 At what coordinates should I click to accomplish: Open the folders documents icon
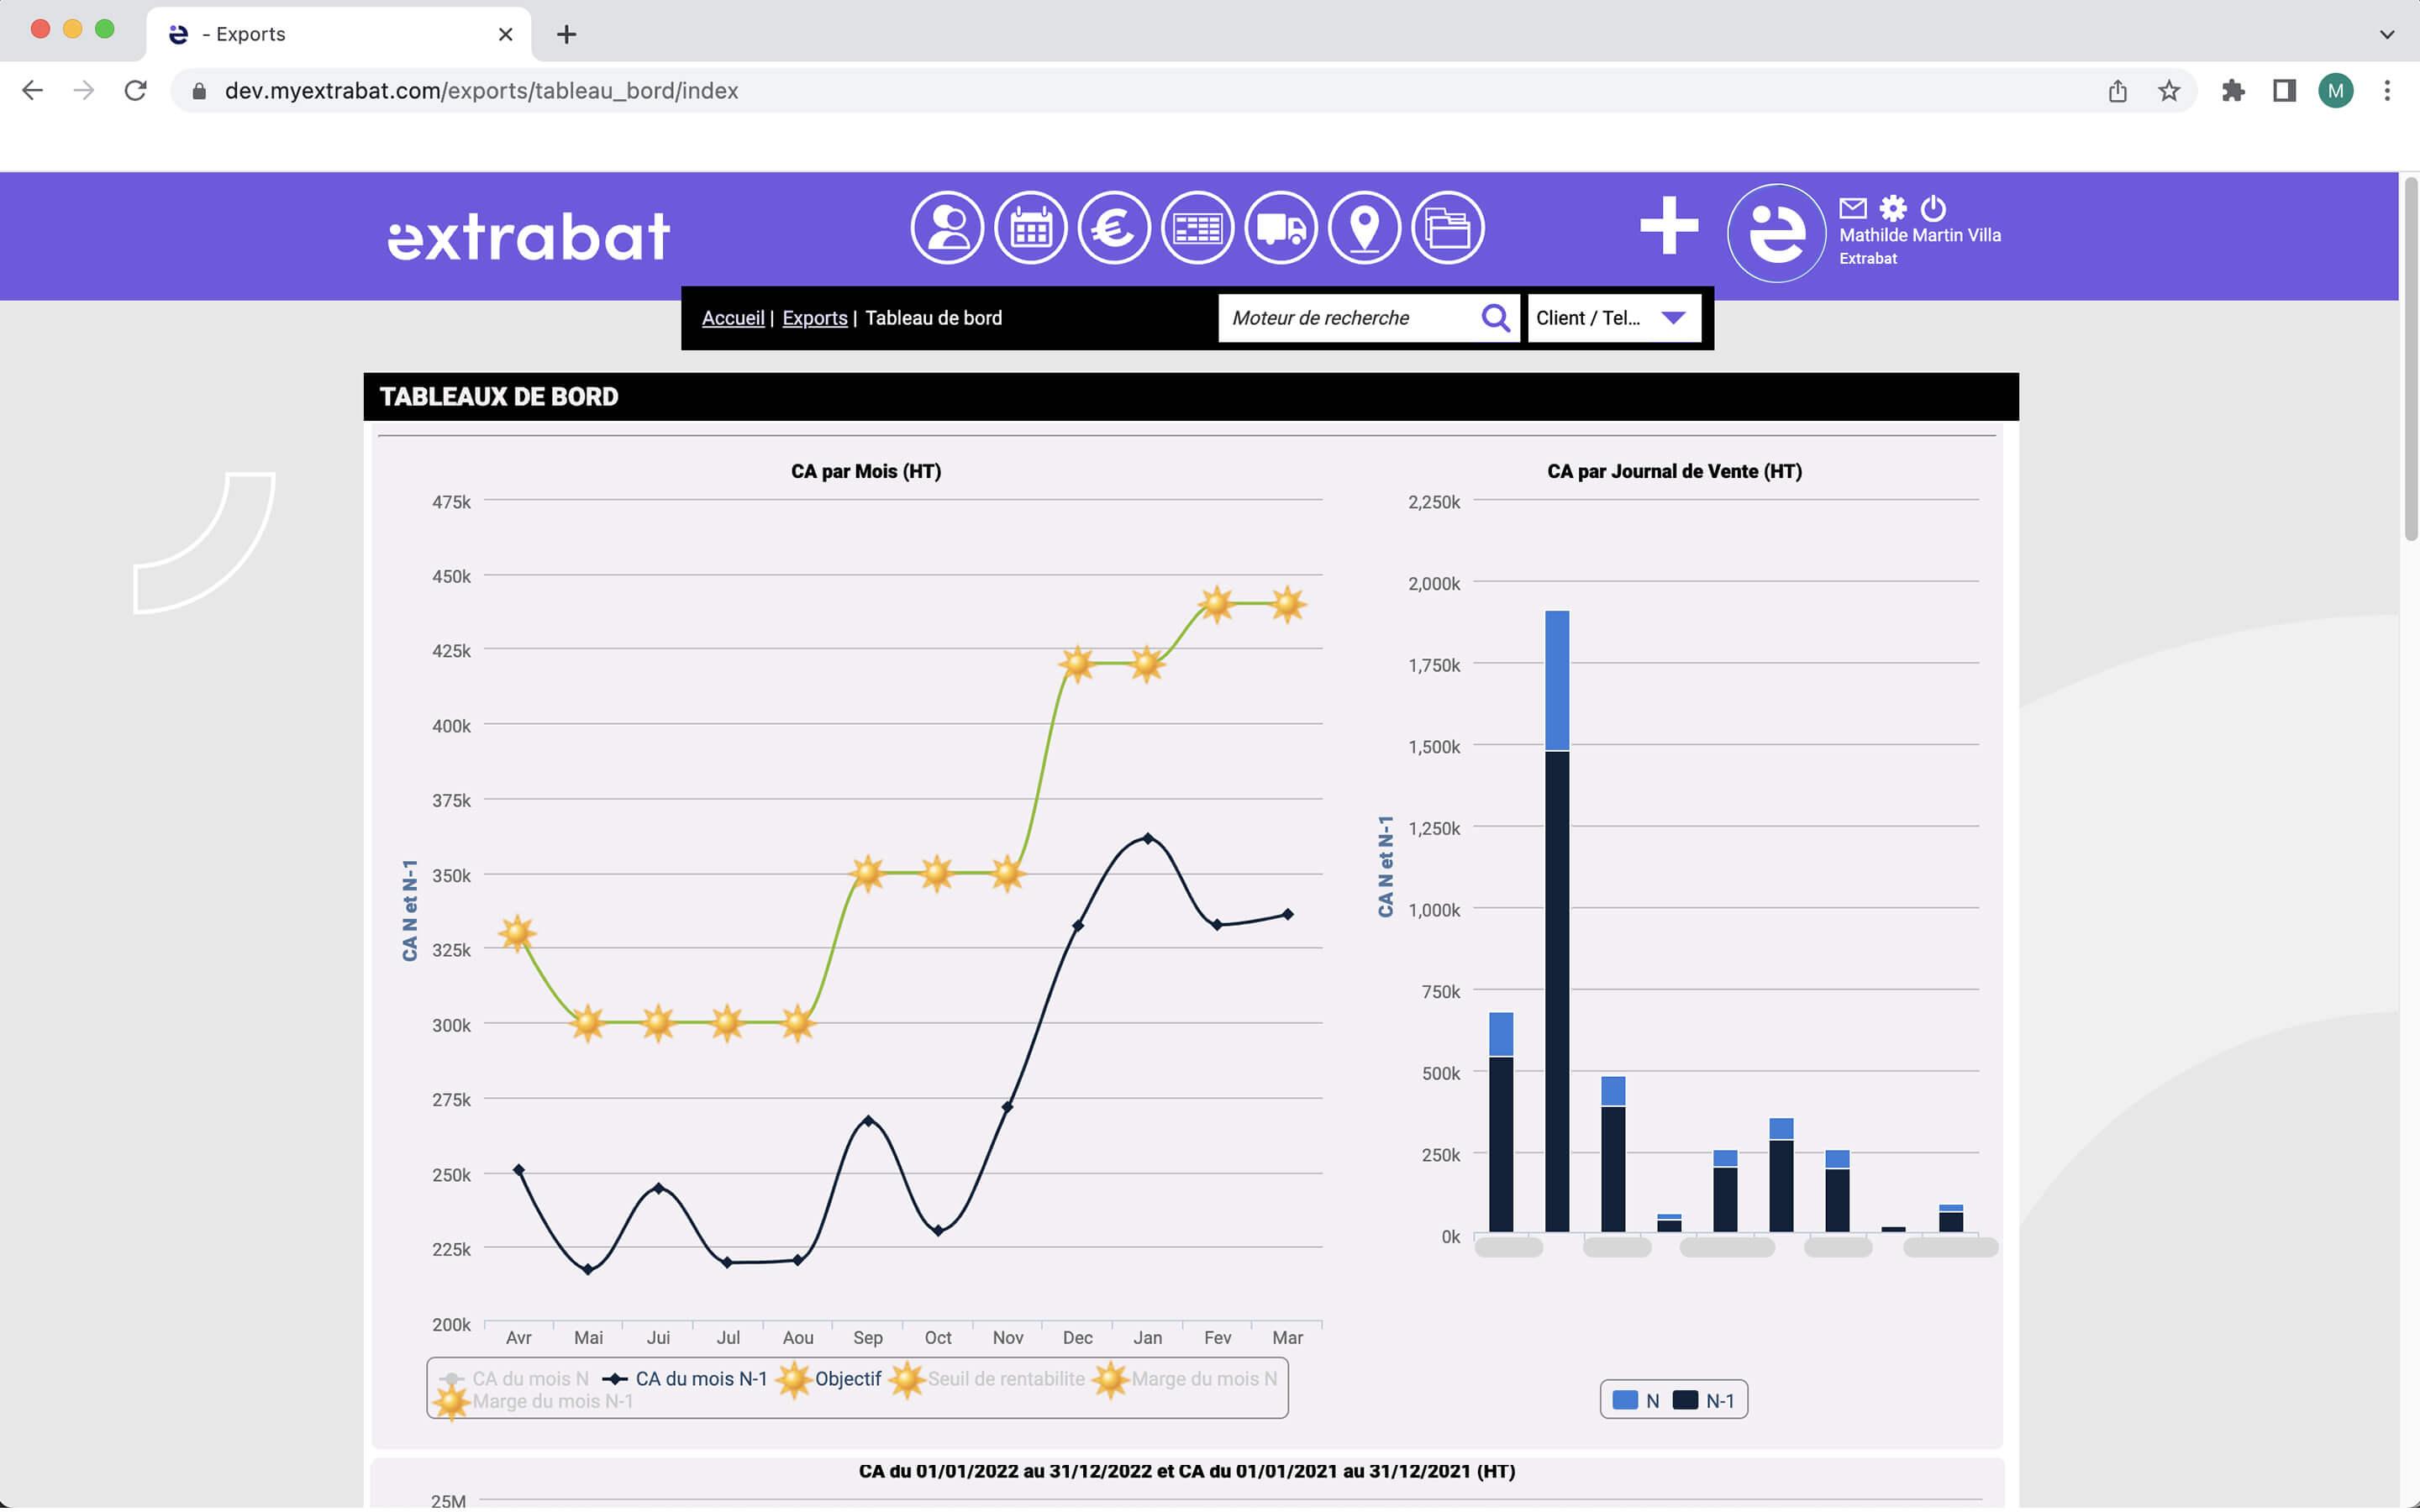pyautogui.click(x=1447, y=228)
